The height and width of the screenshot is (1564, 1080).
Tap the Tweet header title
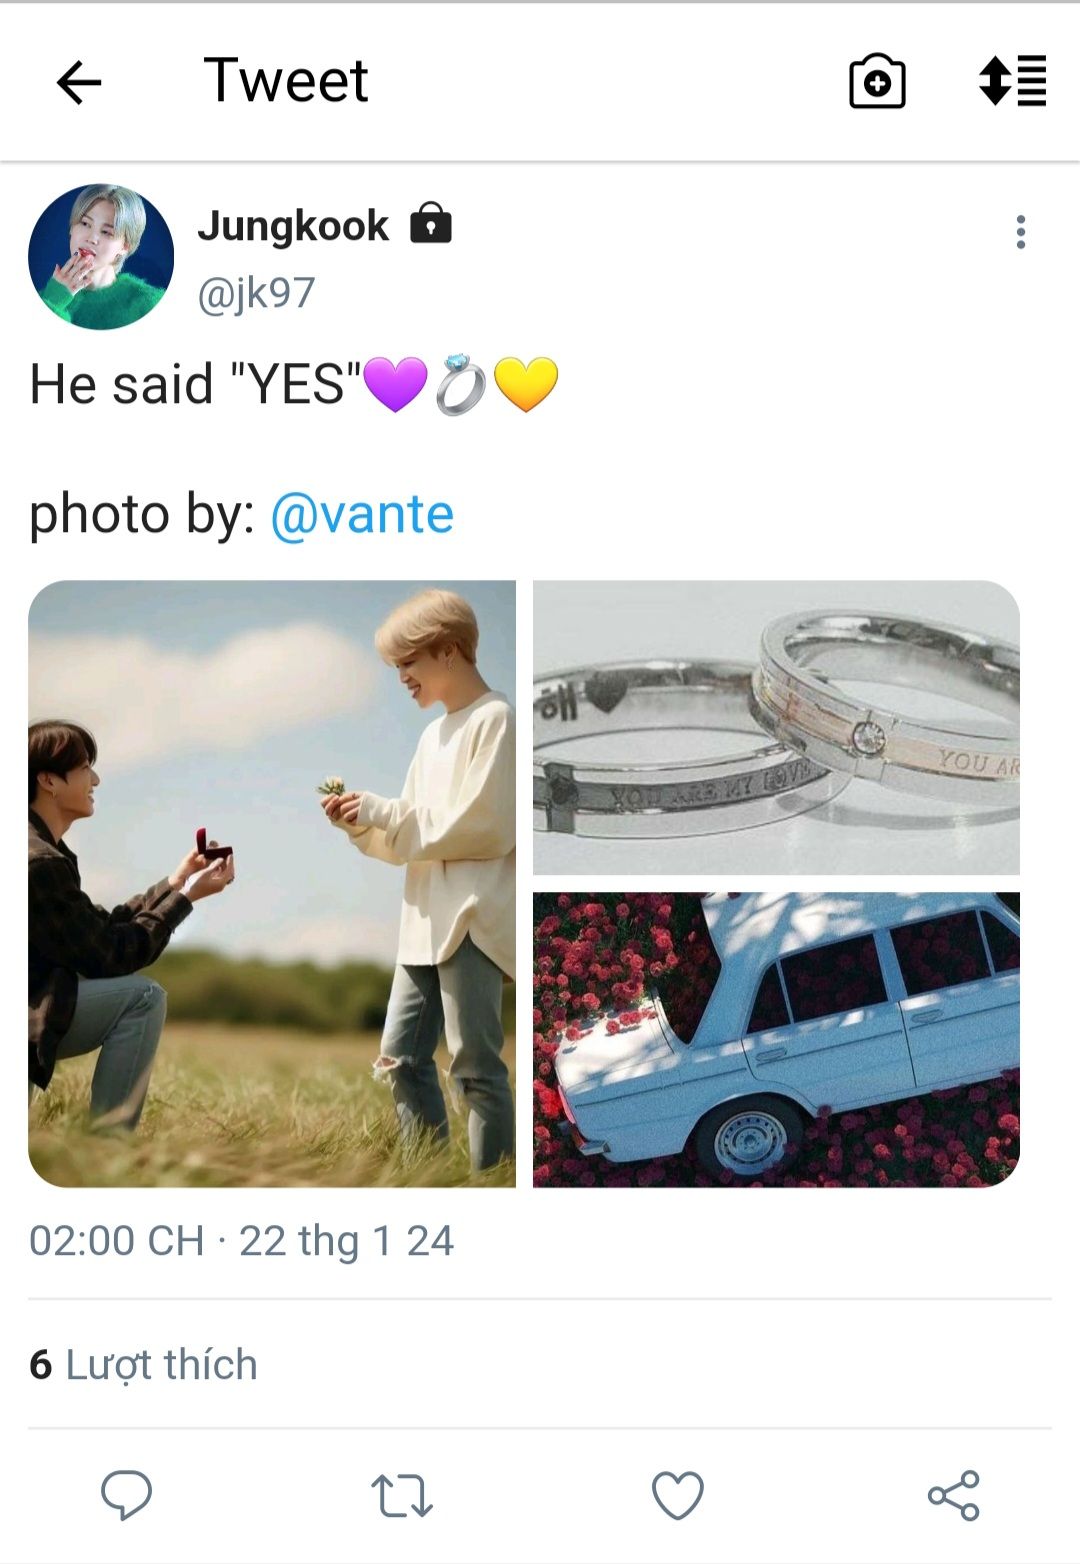tap(286, 81)
